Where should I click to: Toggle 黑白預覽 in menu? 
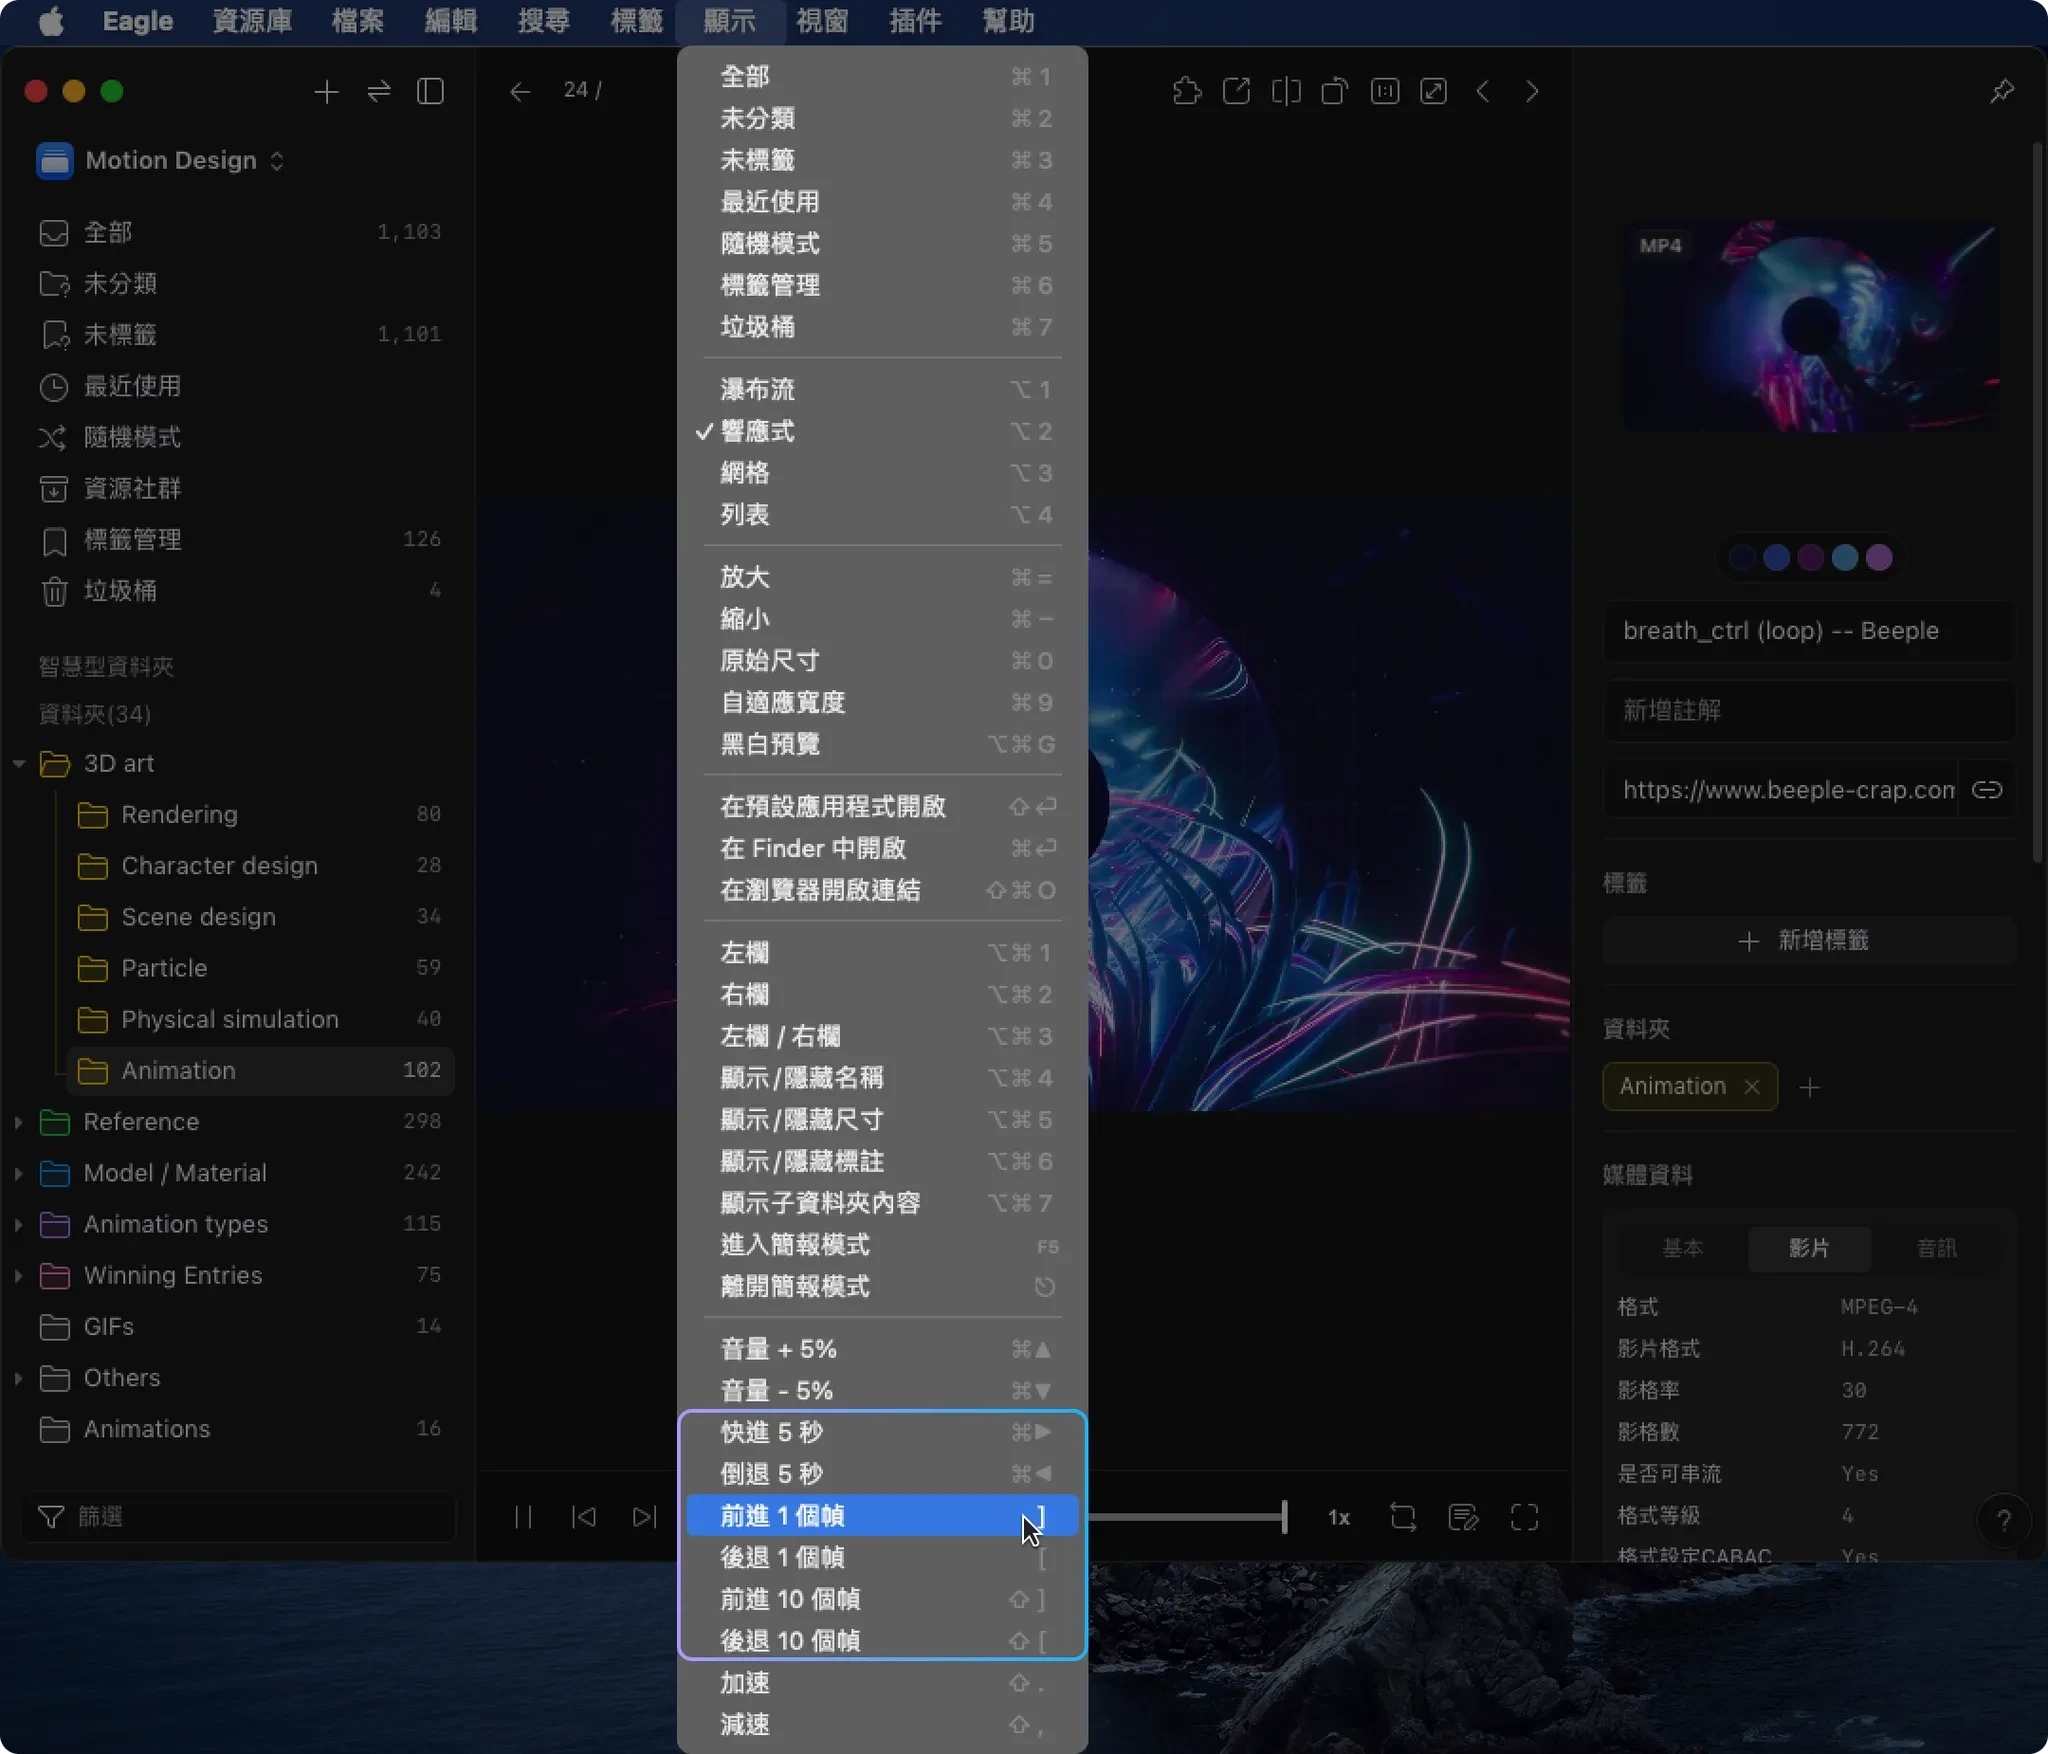click(x=882, y=744)
